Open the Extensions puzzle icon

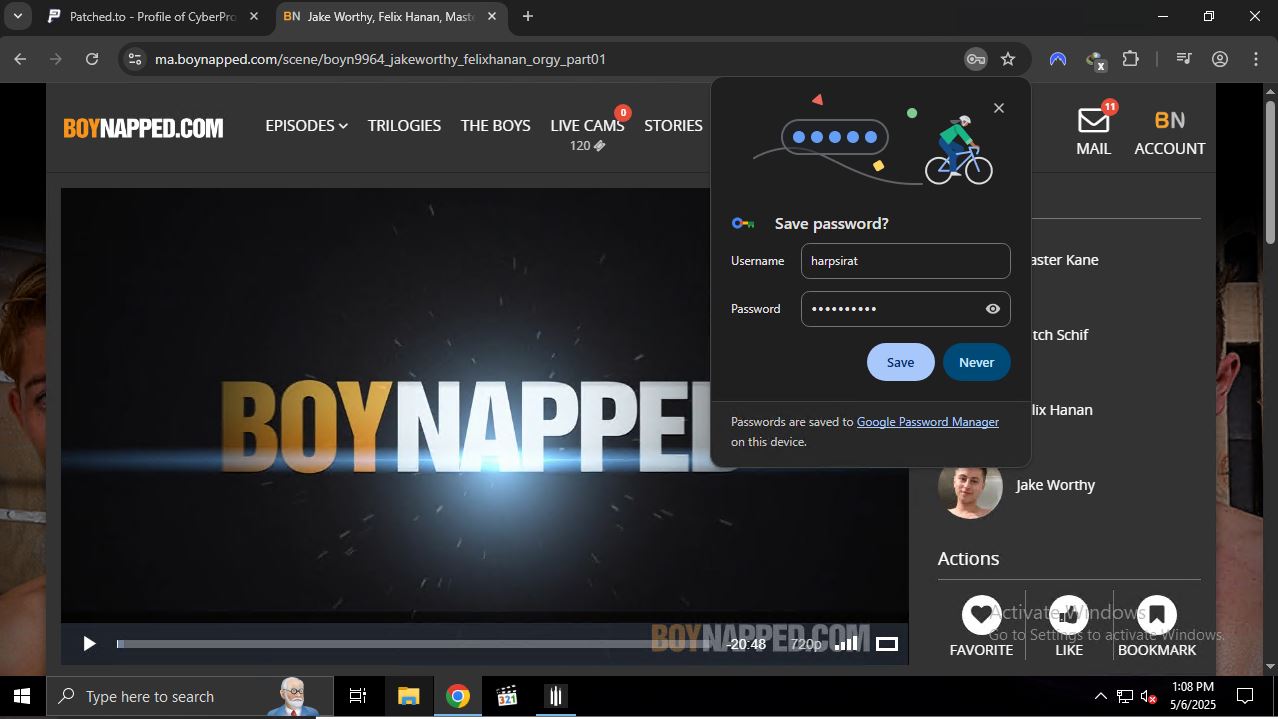[x=1131, y=59]
